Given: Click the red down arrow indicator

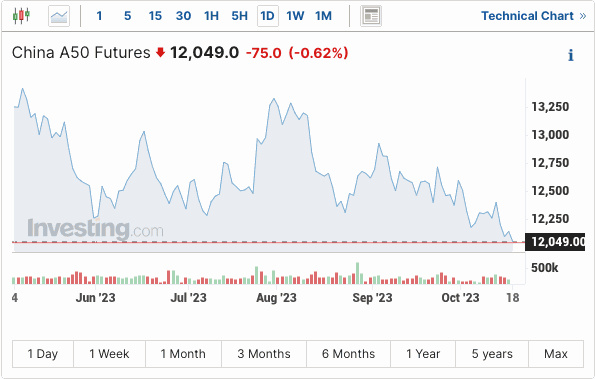Looking at the screenshot, I should (161, 52).
